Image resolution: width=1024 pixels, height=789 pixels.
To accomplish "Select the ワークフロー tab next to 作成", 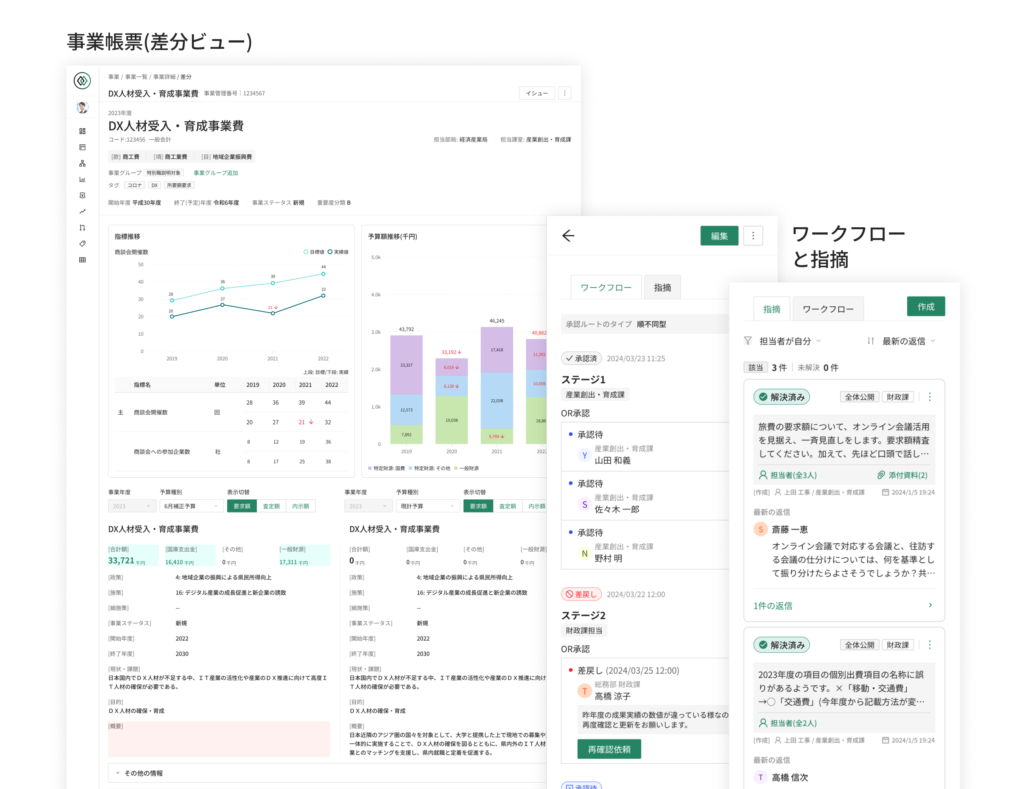I will pyautogui.click(x=828, y=310).
